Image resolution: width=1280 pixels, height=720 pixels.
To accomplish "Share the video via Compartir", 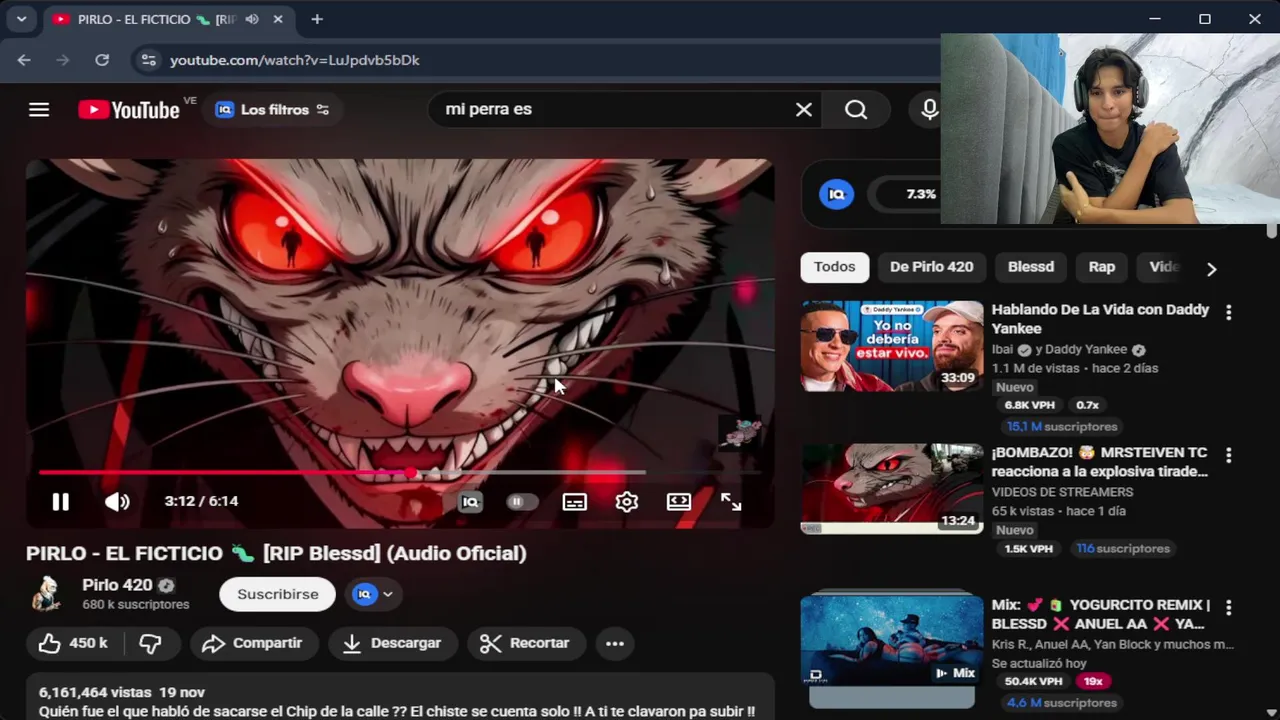I will coord(253,643).
